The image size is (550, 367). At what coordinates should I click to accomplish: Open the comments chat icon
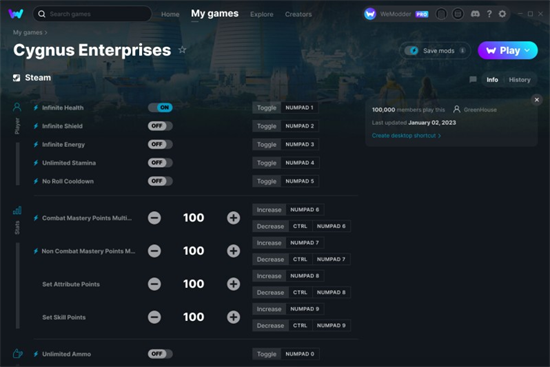click(x=473, y=80)
